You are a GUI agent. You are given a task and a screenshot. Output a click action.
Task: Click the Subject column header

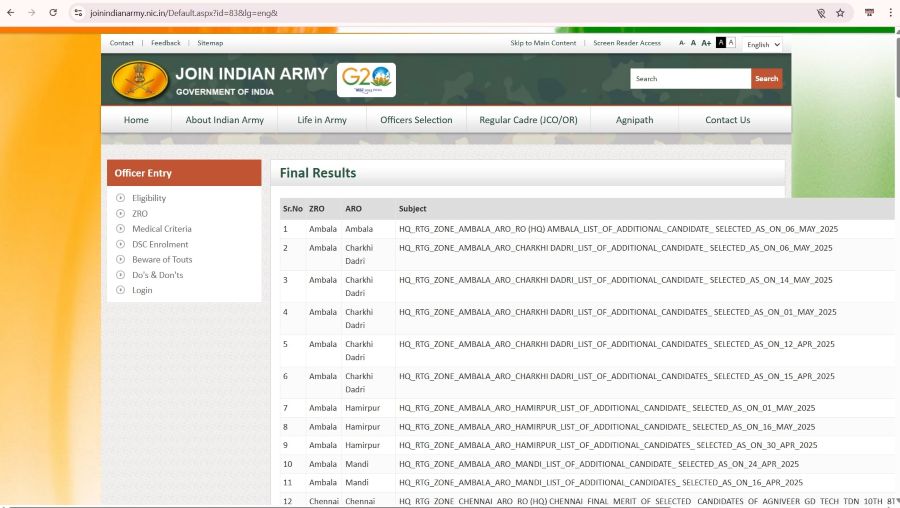coord(413,209)
